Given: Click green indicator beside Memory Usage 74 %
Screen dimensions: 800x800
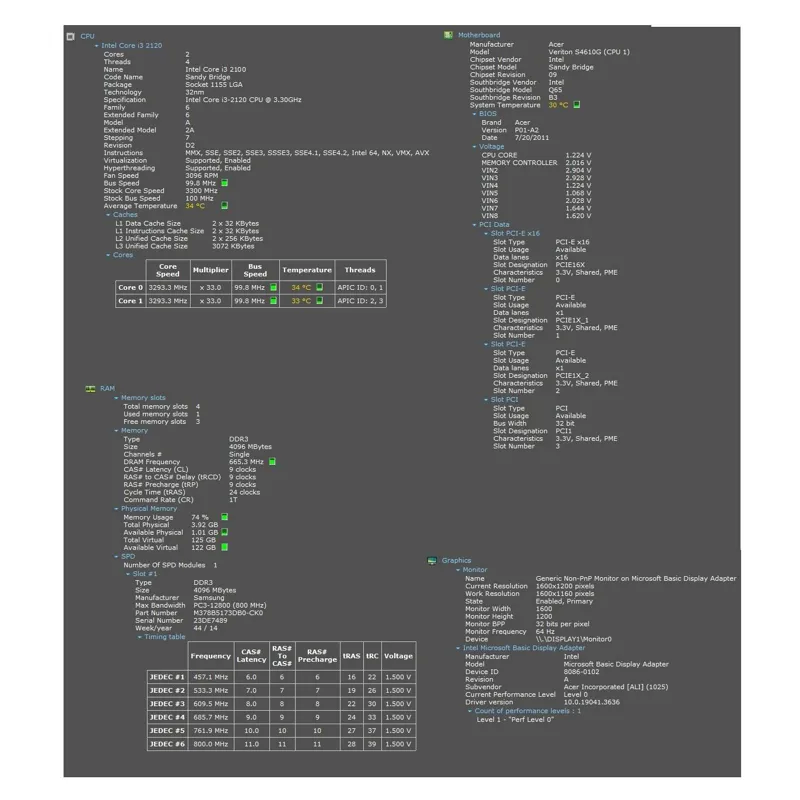Looking at the screenshot, I should point(224,517).
